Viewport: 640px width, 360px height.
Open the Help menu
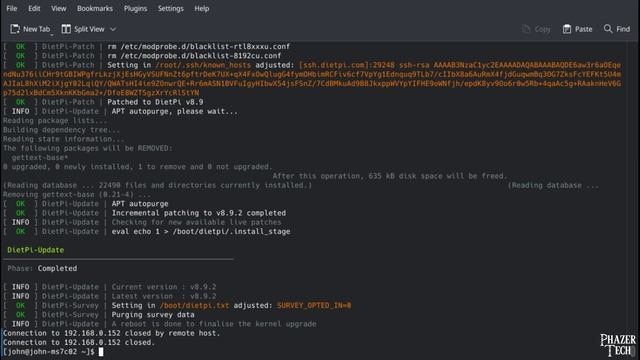pyautogui.click(x=202, y=8)
